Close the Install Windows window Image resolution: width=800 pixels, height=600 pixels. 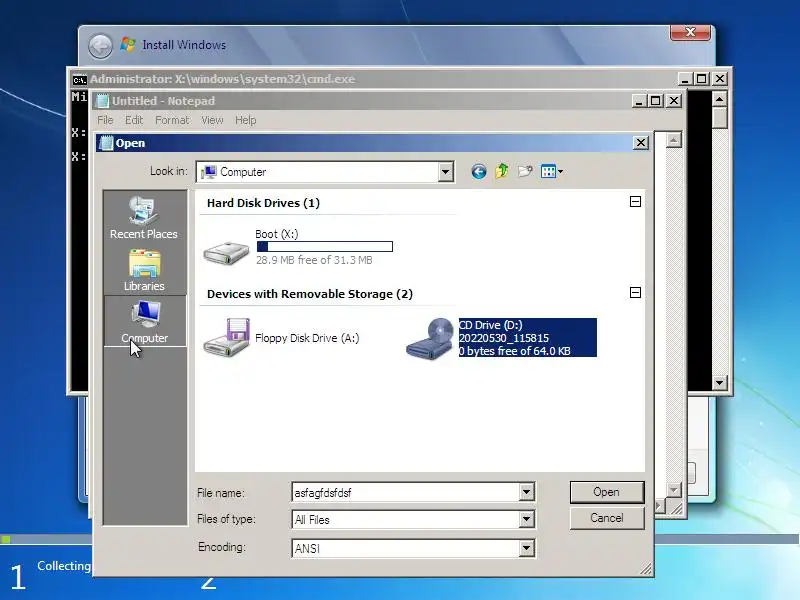coord(690,32)
